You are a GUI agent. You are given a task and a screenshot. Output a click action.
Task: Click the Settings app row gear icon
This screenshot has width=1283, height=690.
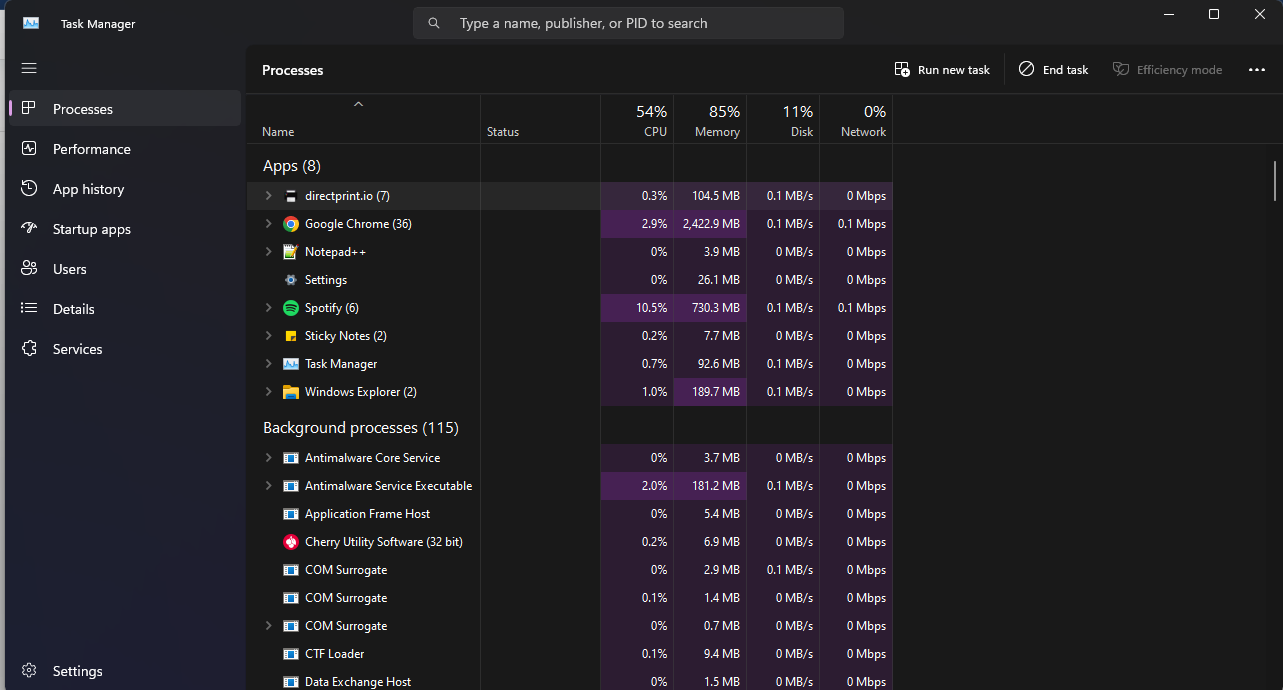pyautogui.click(x=291, y=280)
